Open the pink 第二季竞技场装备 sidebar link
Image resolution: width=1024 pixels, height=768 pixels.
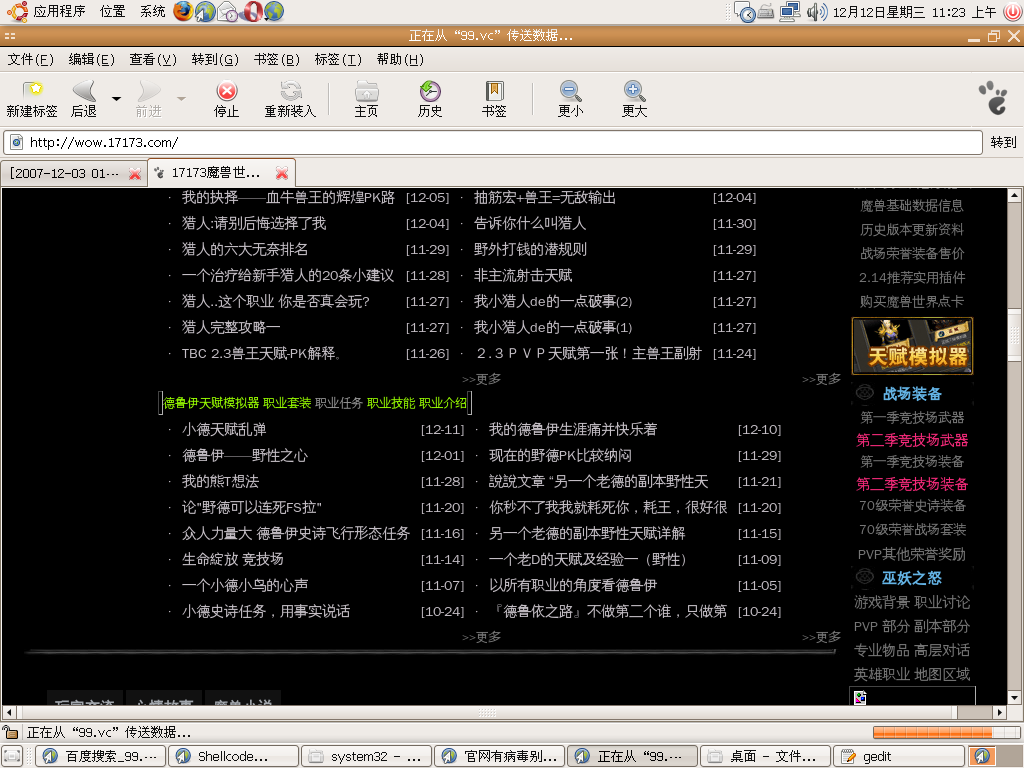912,484
